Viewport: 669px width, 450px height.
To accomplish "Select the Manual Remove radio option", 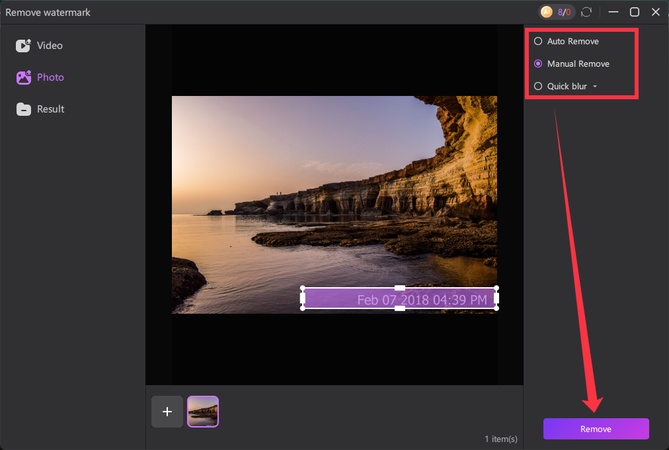I will coord(571,64).
